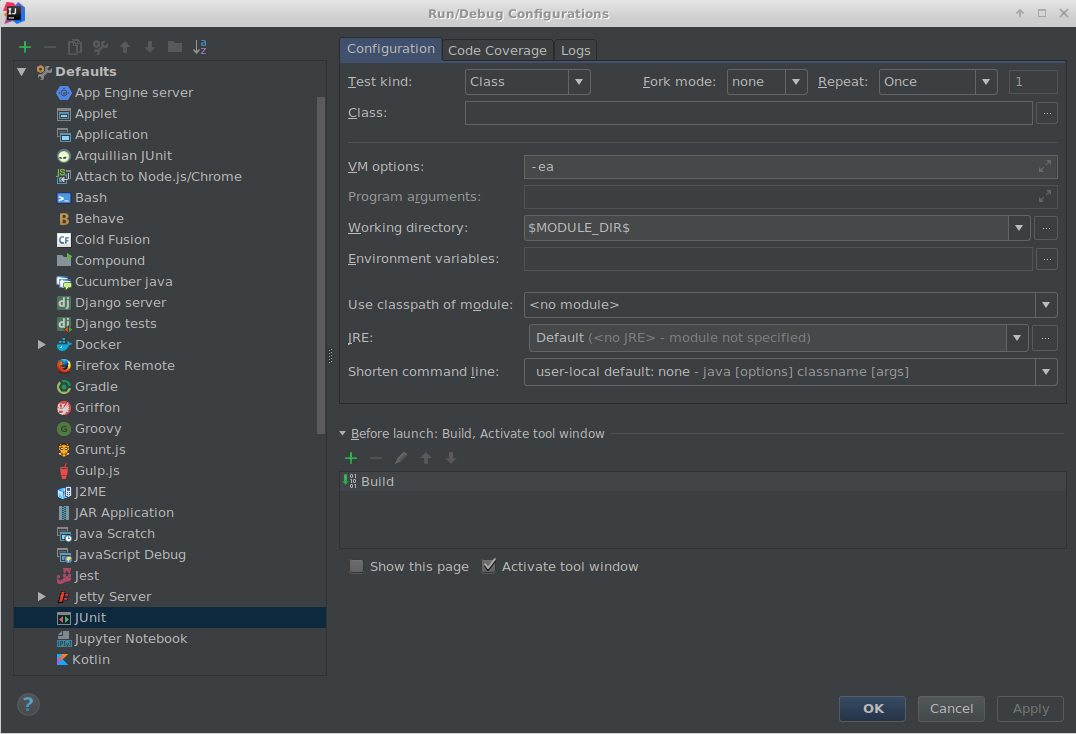The height and width of the screenshot is (734, 1076).
Task: Click the Jest icon in the defaults list
Action: (64, 576)
